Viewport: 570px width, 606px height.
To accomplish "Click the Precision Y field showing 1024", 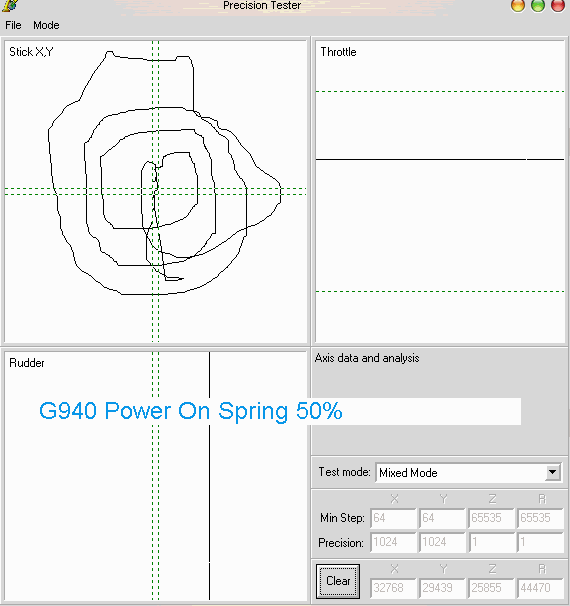I will pyautogui.click(x=442, y=542).
